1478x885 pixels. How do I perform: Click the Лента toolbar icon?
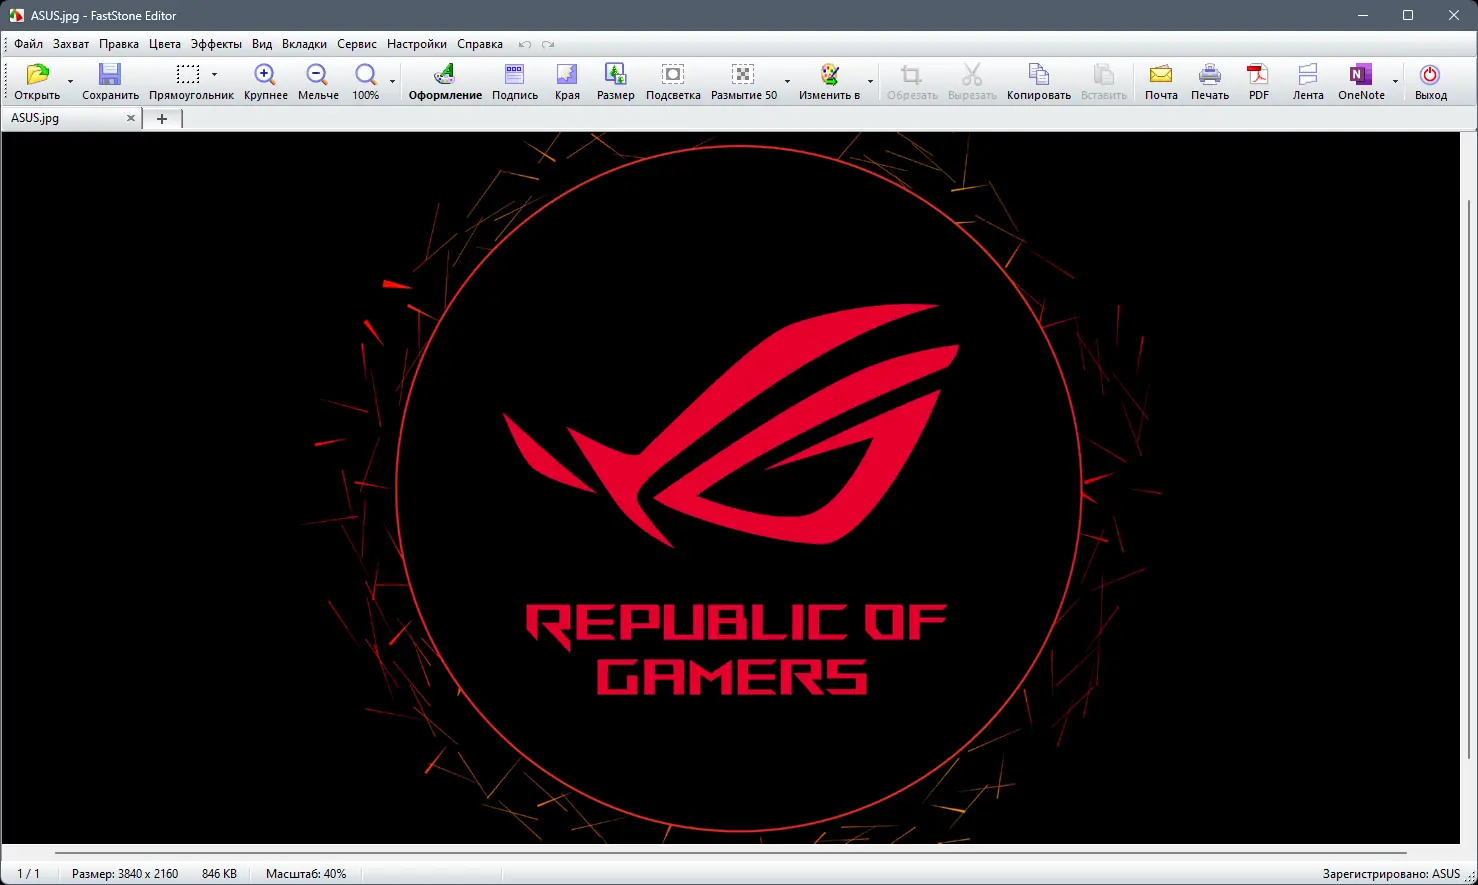1308,81
